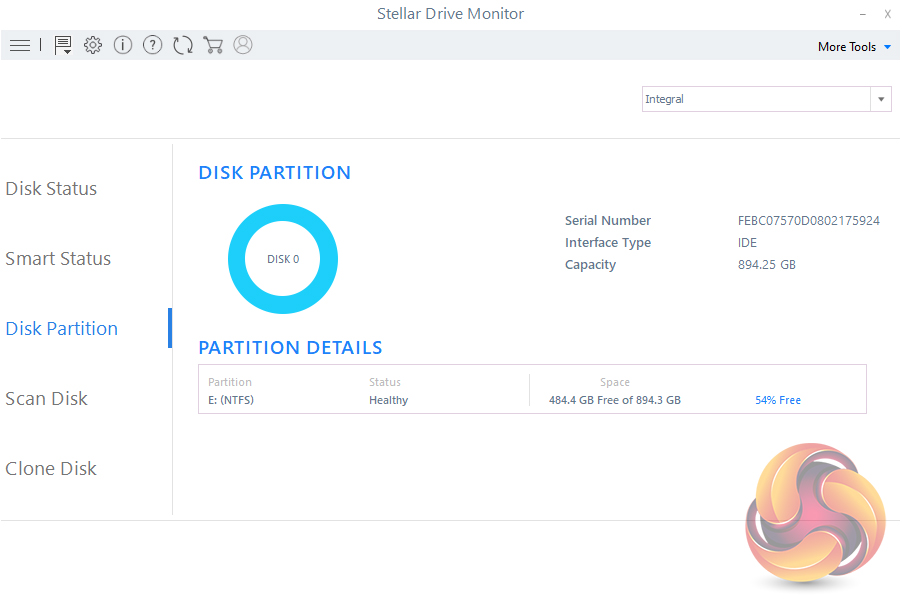Expand the More Tools dropdown
Screen dimensions: 902x599
853,47
